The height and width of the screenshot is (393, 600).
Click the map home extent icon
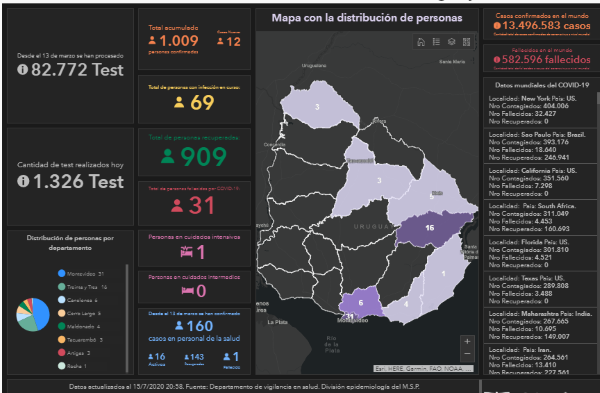421,42
